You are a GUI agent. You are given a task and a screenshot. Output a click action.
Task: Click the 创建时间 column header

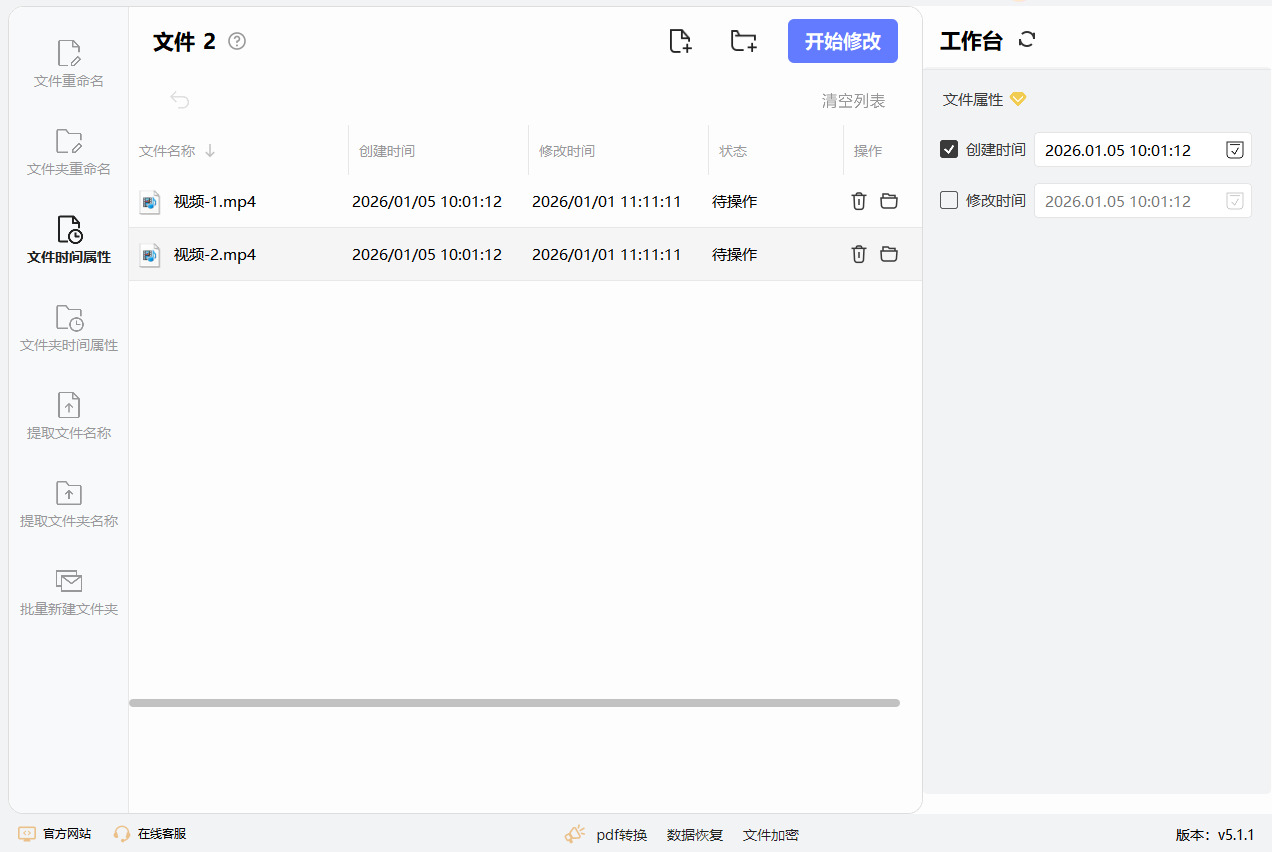(387, 151)
